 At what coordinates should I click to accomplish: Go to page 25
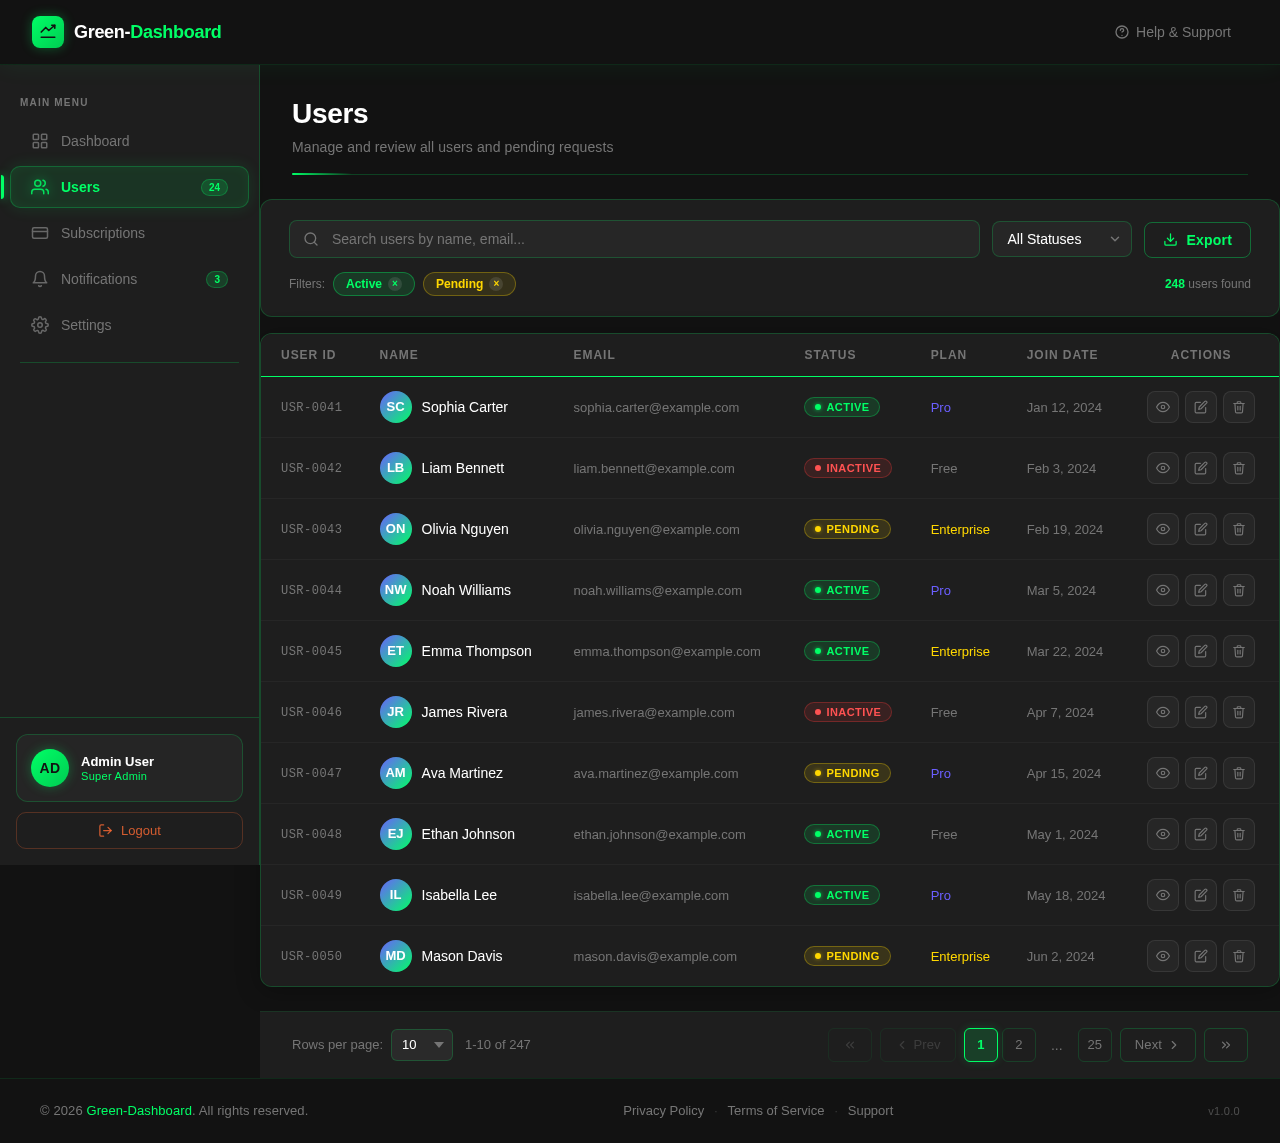tap(1095, 1045)
